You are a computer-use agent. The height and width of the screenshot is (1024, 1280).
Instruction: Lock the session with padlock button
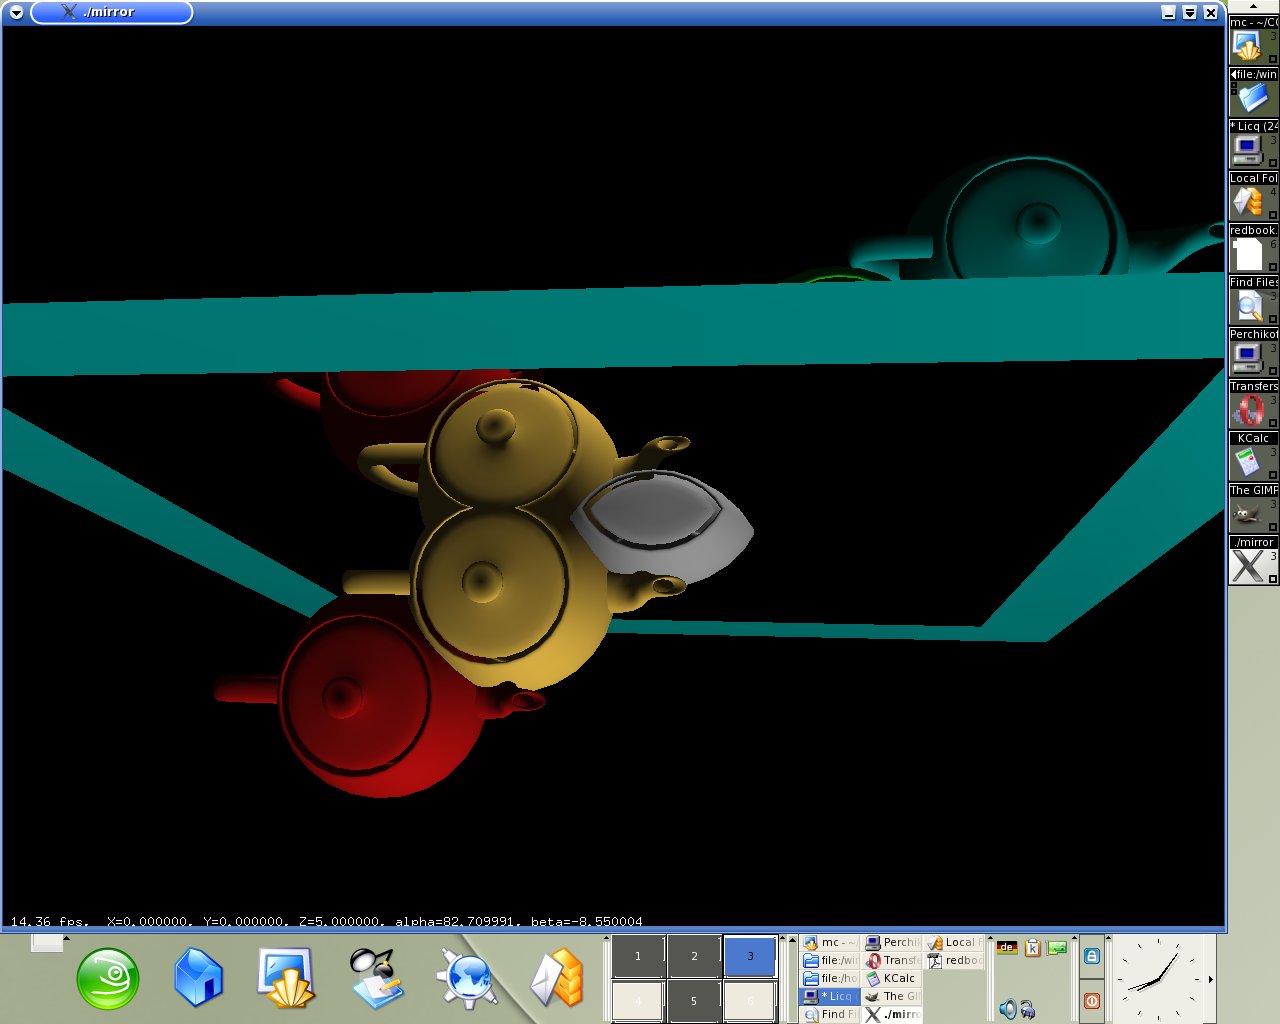[x=1092, y=956]
